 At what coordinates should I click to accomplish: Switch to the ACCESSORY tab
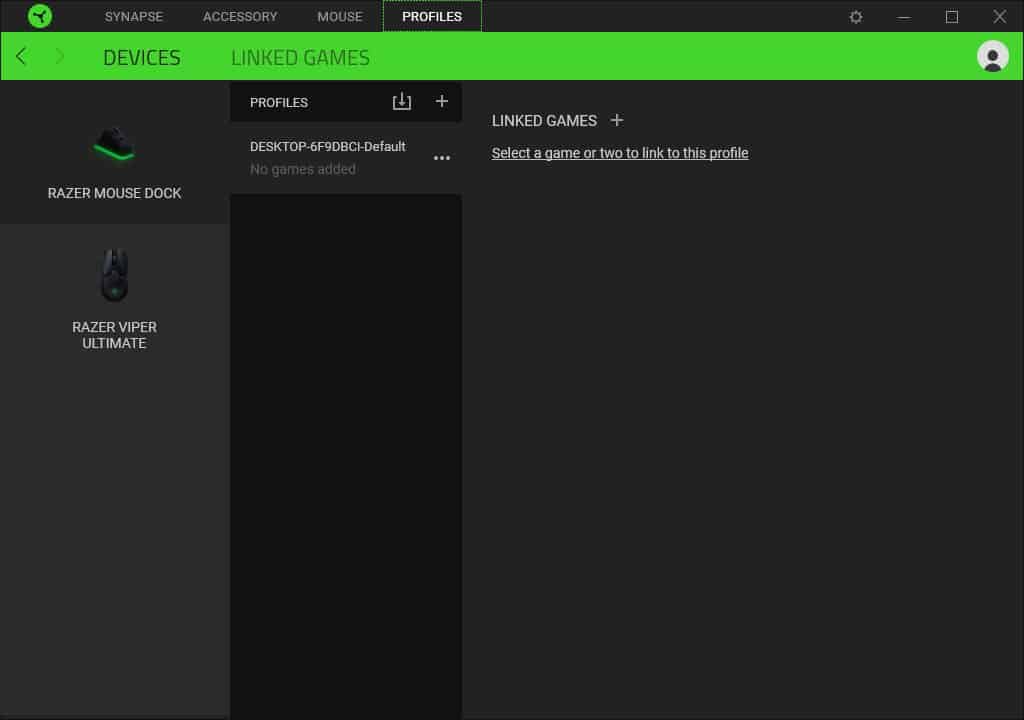click(x=240, y=16)
